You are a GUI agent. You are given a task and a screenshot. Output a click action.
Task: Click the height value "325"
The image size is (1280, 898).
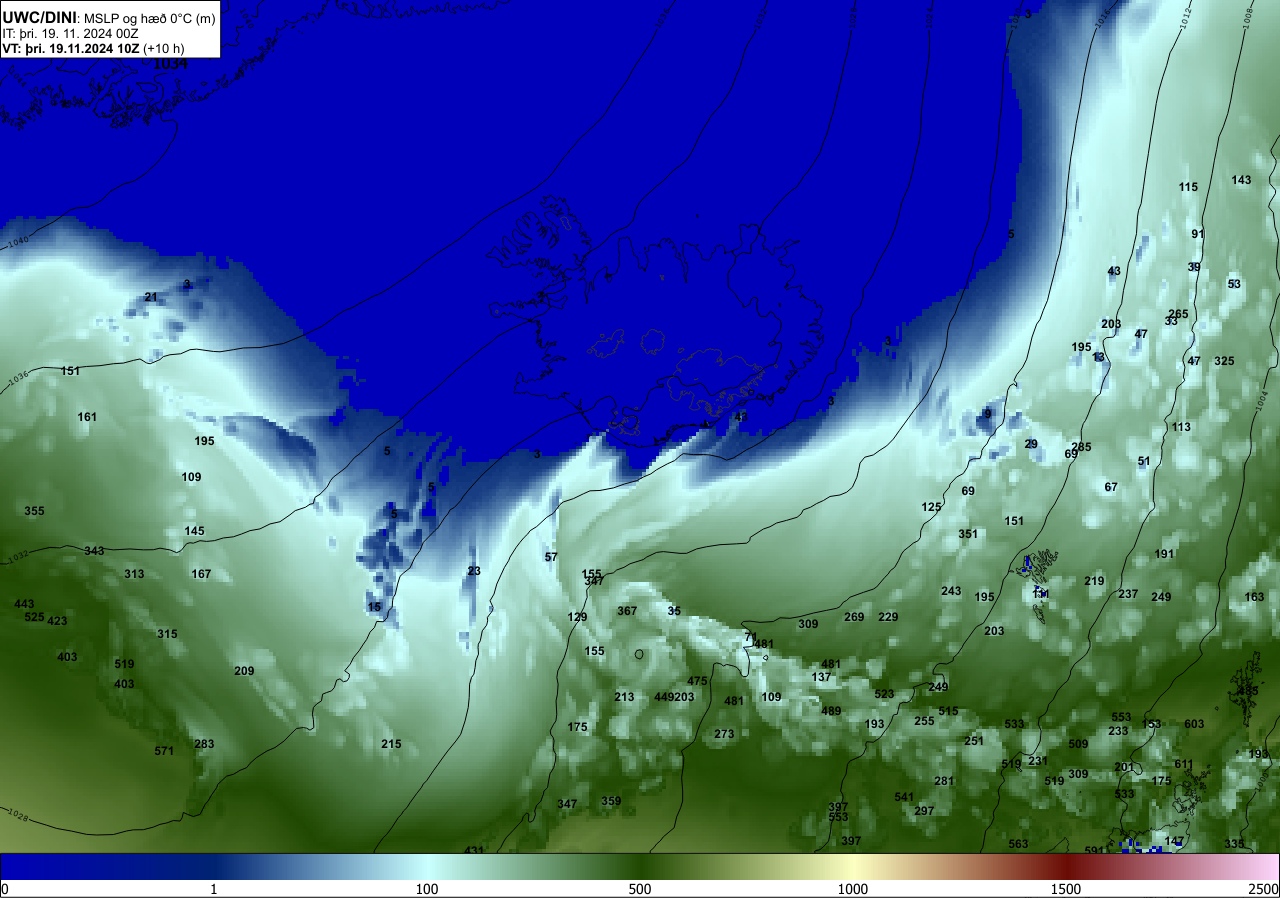coord(1224,361)
